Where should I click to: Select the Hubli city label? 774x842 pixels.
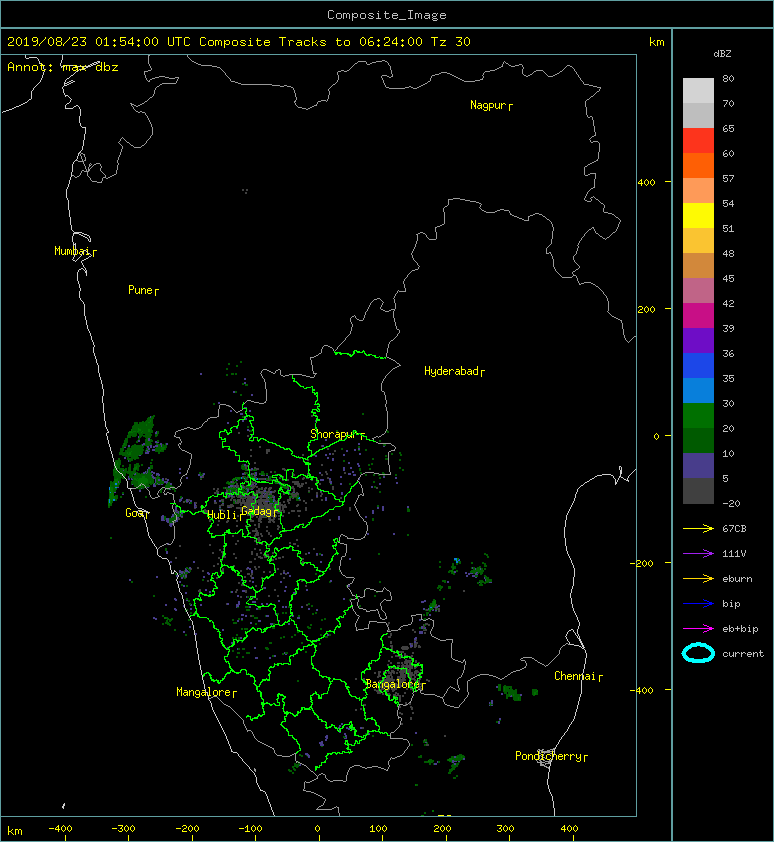point(225,515)
